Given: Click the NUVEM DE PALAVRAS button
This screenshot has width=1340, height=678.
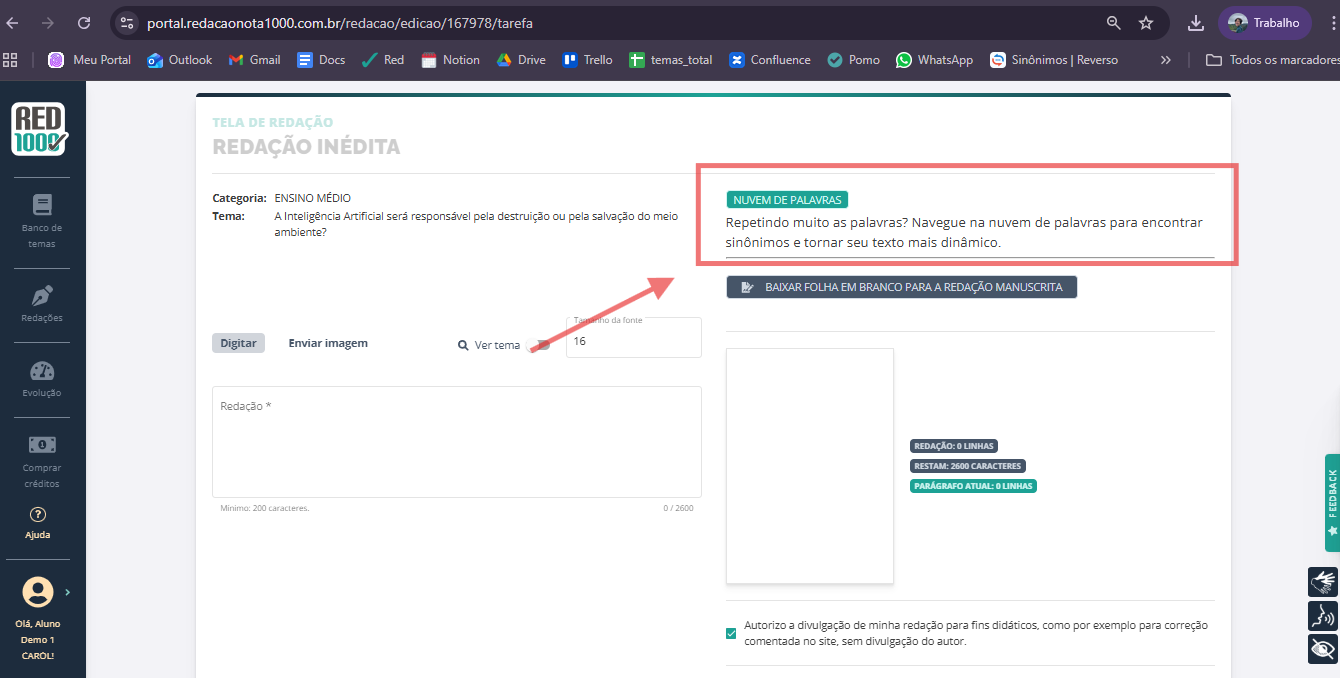Looking at the screenshot, I should [787, 200].
